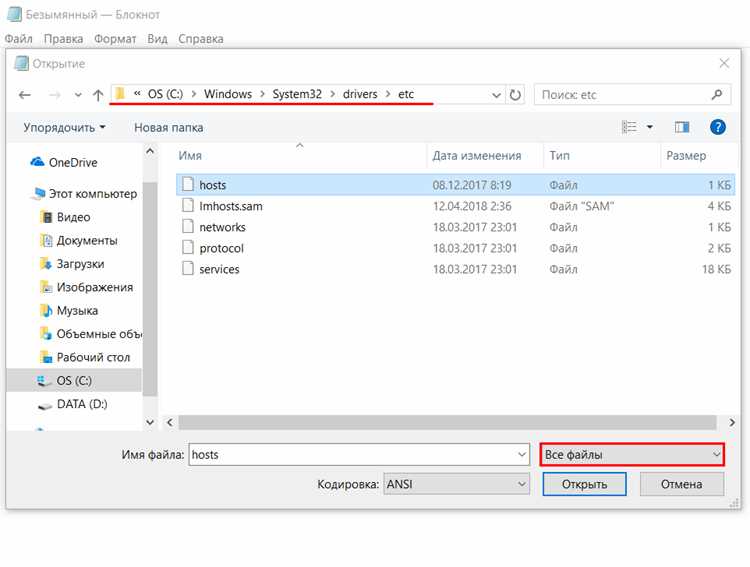Open the help question mark icon
This screenshot has width=750, height=567.
point(717,127)
